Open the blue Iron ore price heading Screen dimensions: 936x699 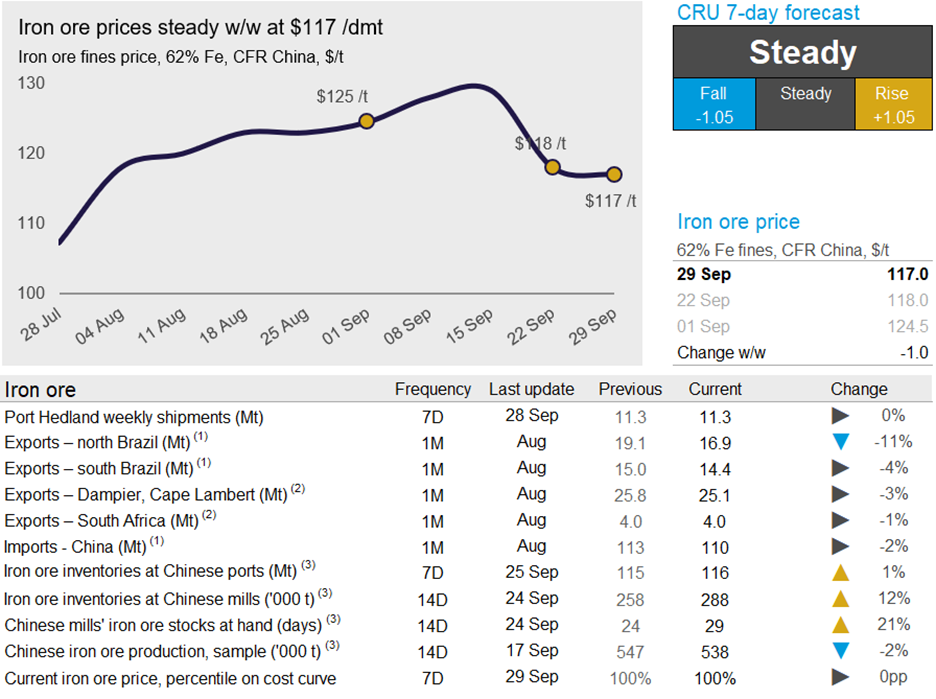pos(738,222)
